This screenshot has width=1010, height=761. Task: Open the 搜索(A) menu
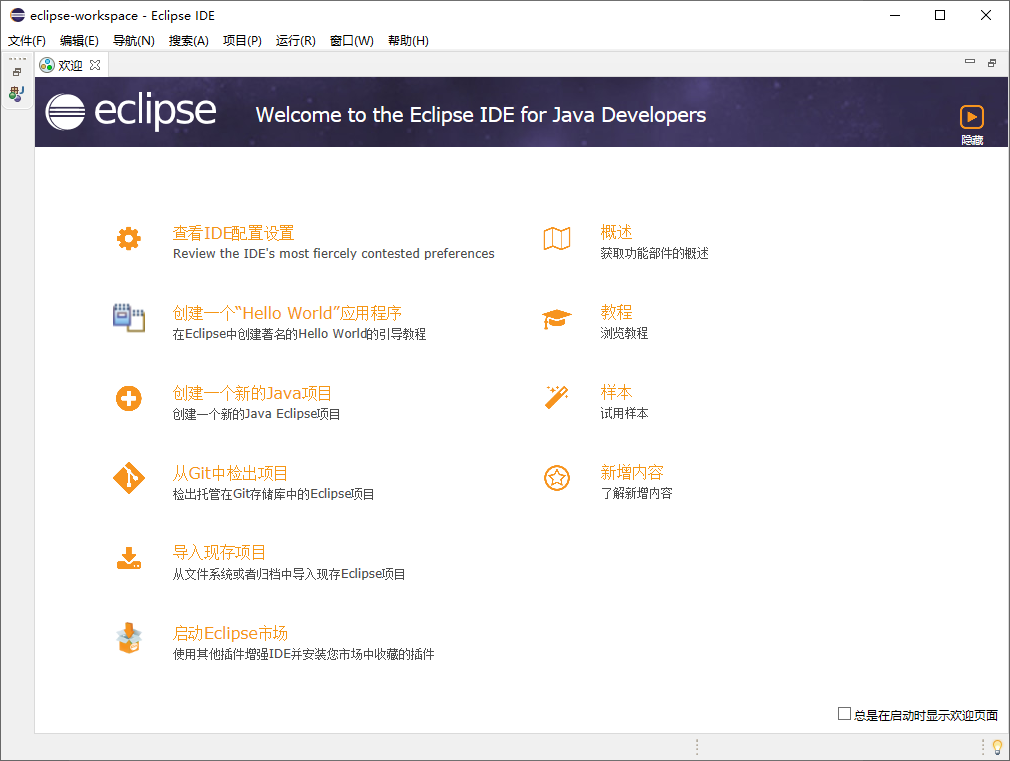pyautogui.click(x=189, y=41)
